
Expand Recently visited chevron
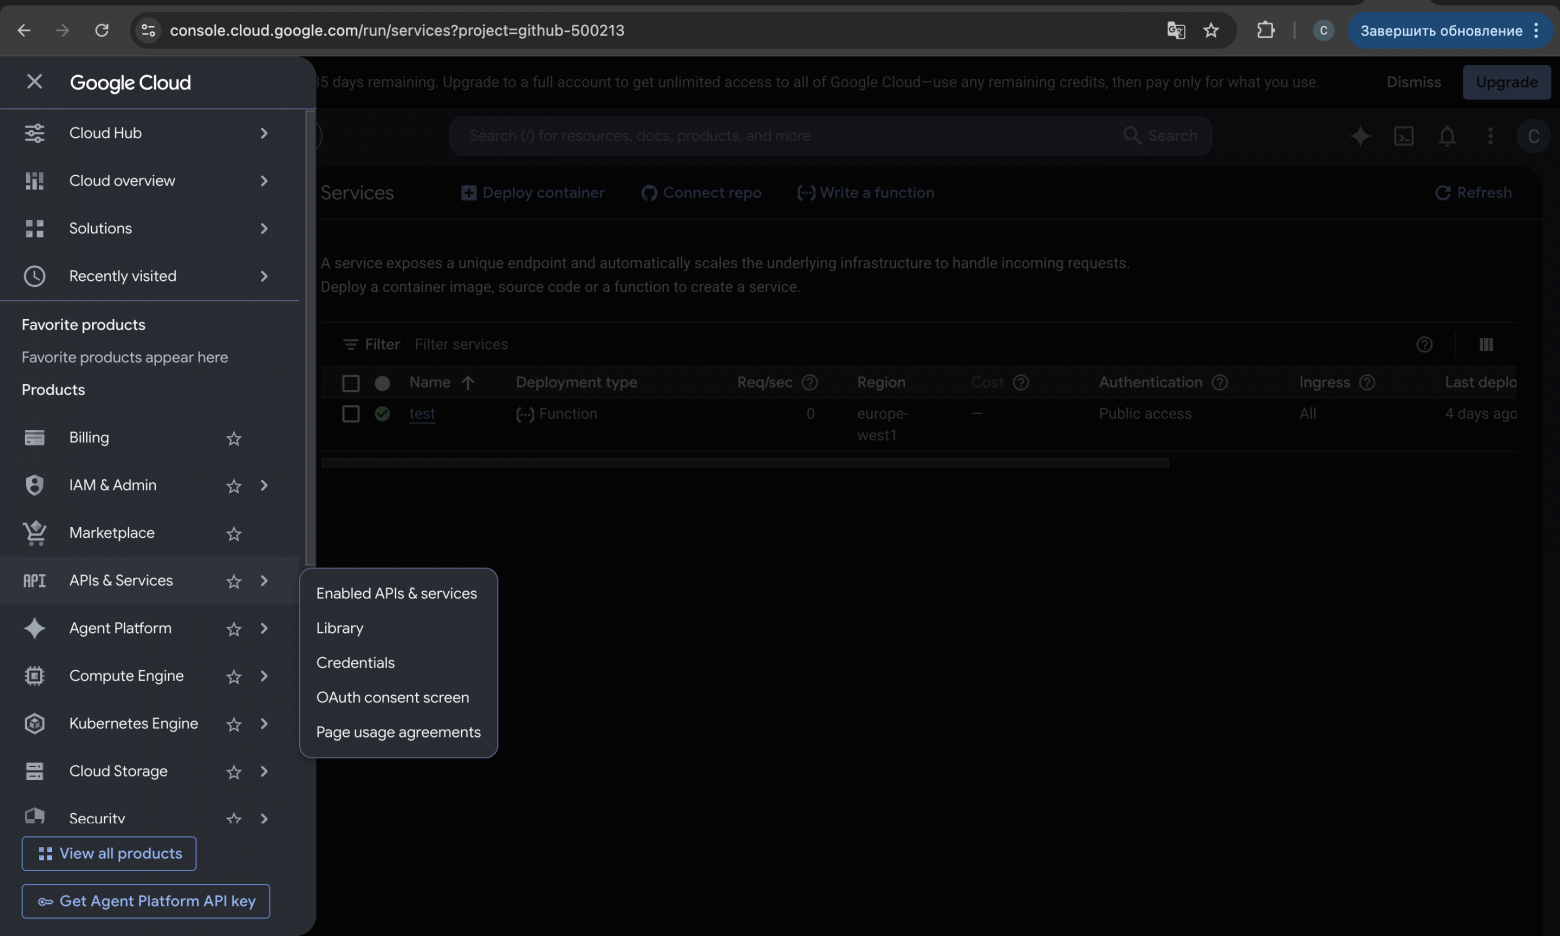pos(264,276)
